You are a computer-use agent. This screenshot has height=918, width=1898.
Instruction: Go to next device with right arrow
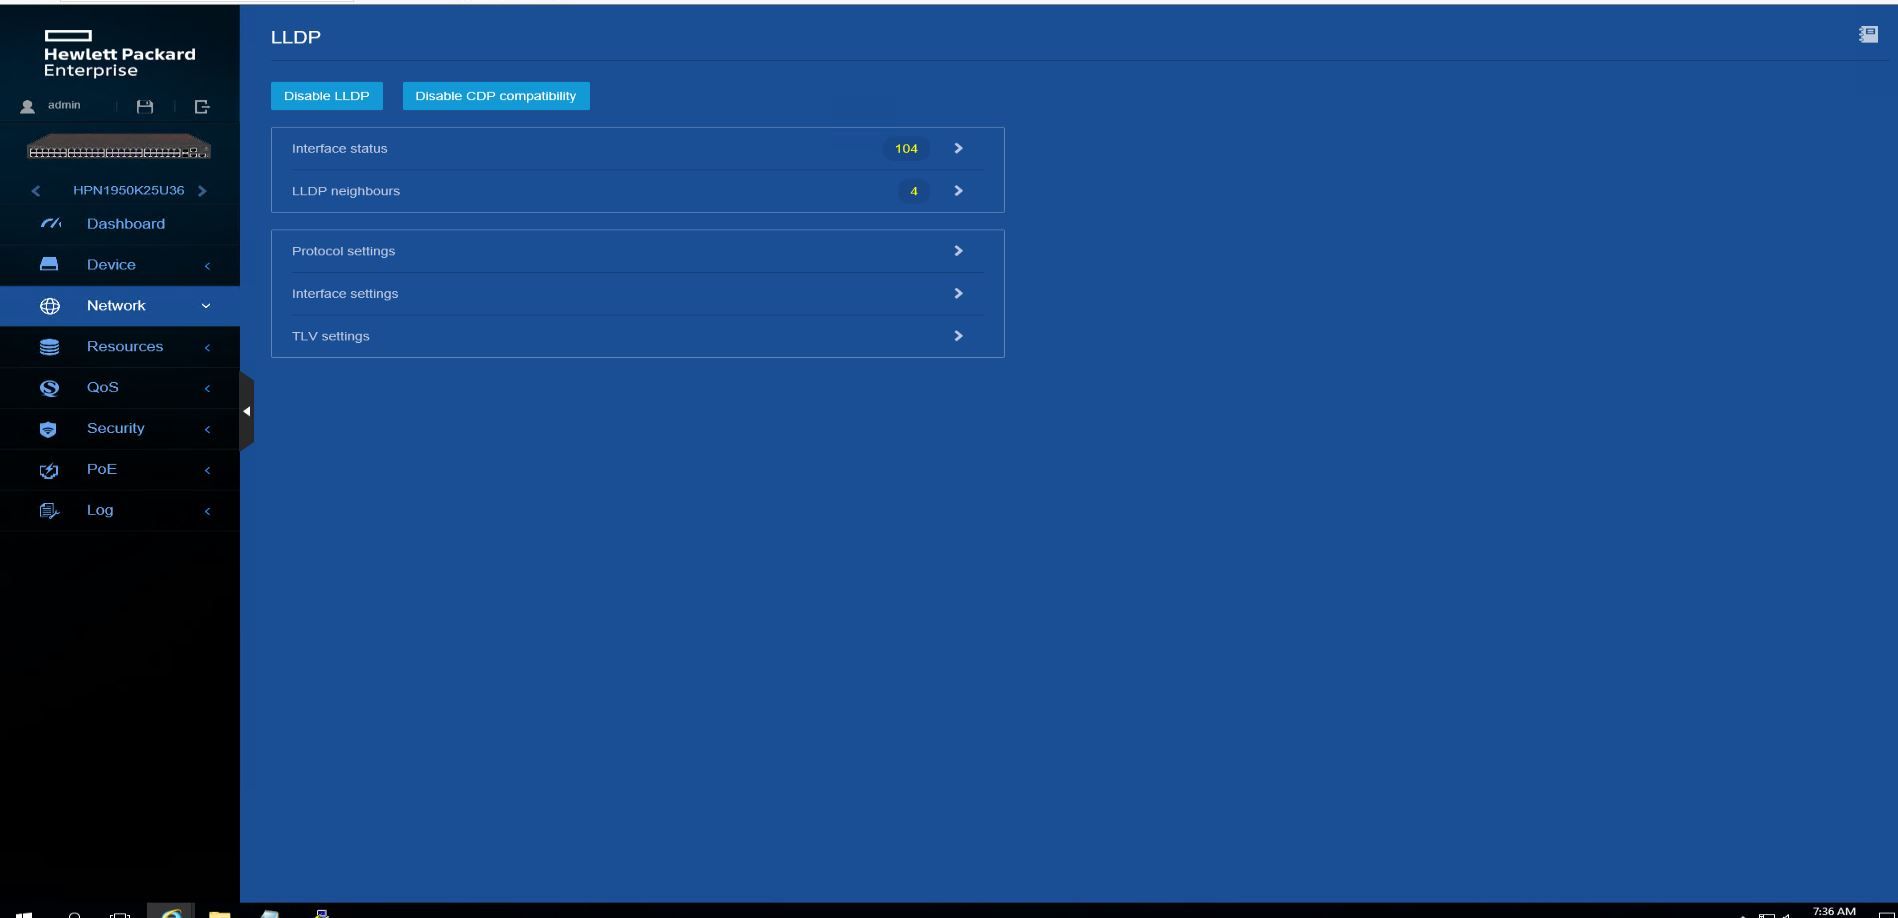pyautogui.click(x=202, y=190)
